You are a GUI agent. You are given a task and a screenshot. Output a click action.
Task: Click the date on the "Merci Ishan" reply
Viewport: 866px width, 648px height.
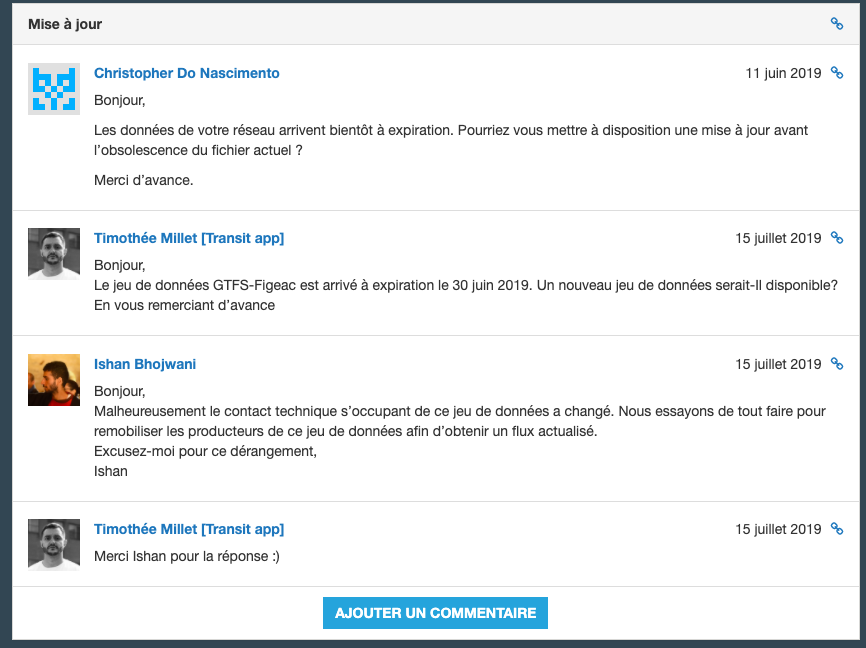778,529
